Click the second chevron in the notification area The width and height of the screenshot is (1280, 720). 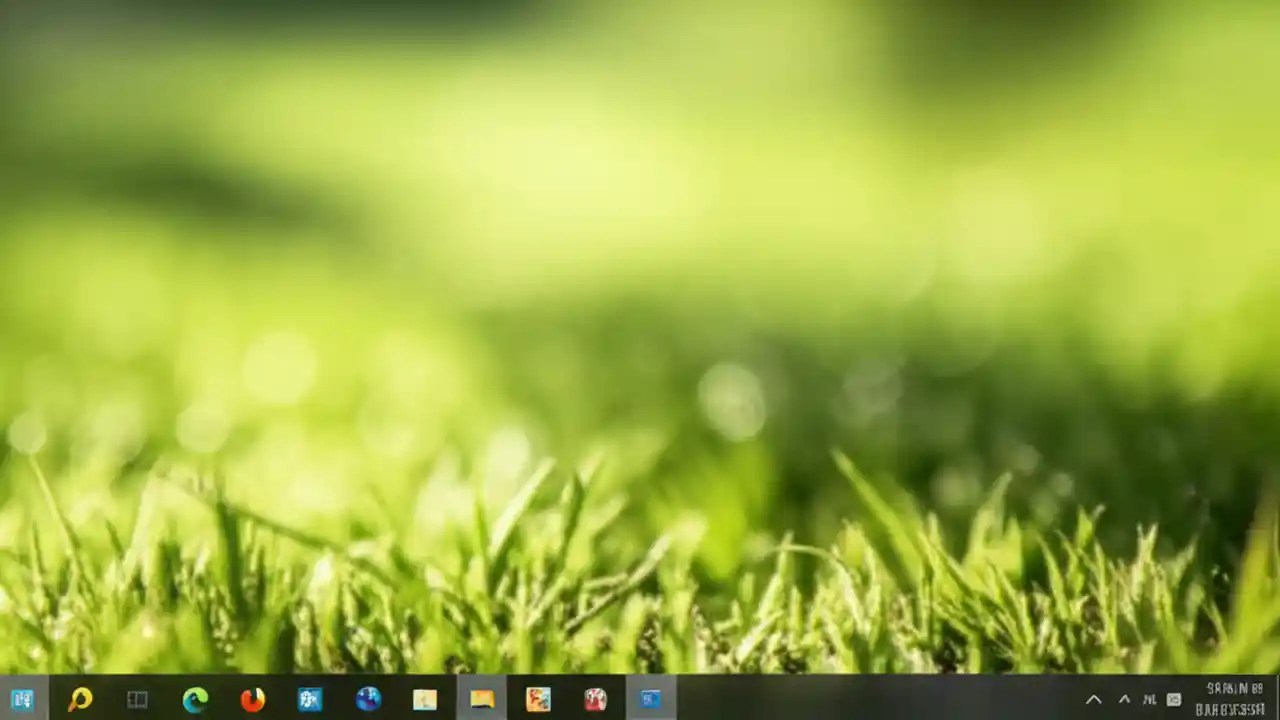coord(1123,699)
